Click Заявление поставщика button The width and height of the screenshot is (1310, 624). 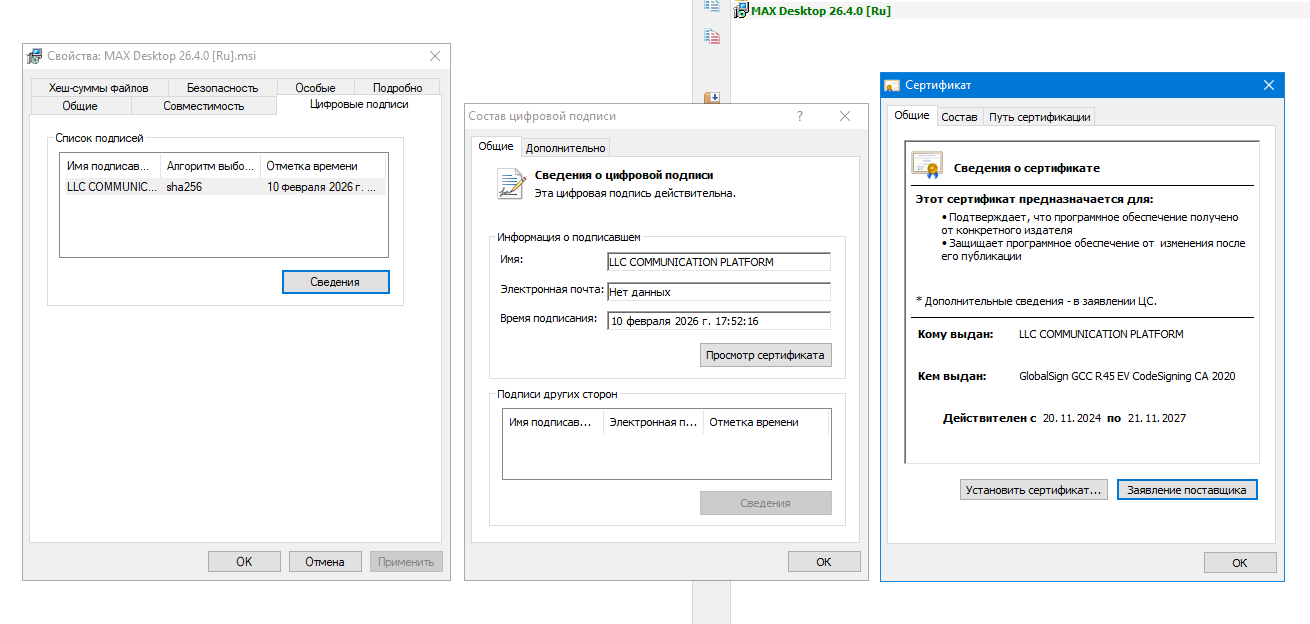[x=1187, y=490]
